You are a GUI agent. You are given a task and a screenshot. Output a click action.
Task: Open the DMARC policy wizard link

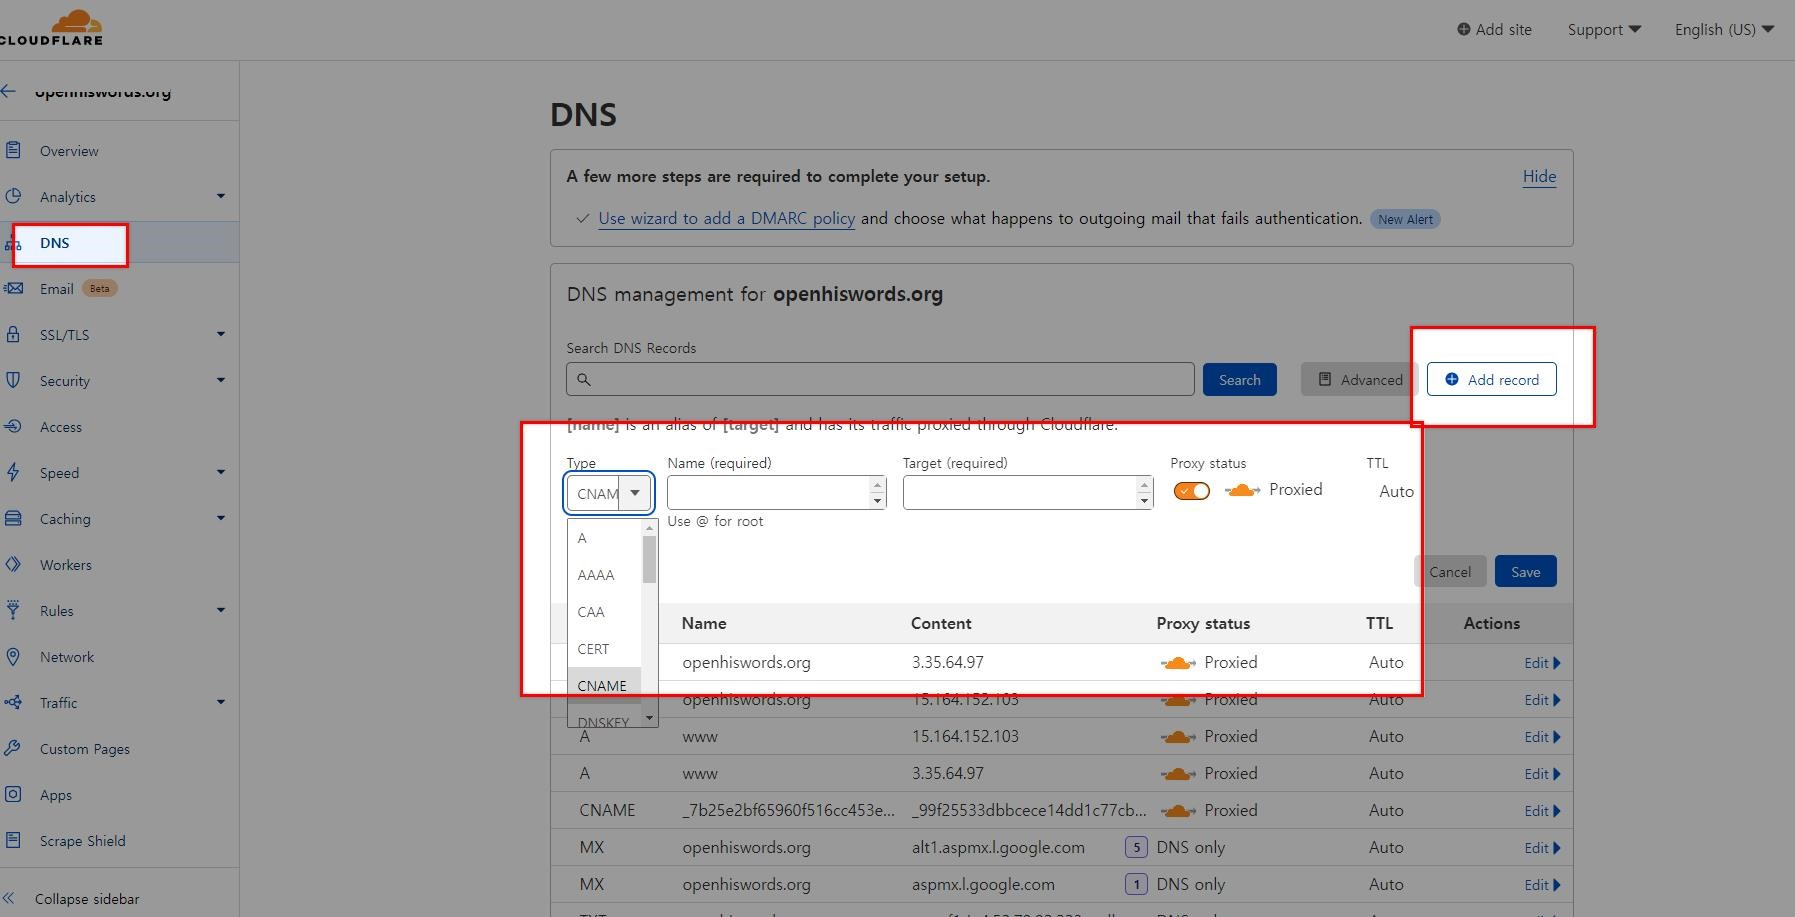tap(726, 219)
